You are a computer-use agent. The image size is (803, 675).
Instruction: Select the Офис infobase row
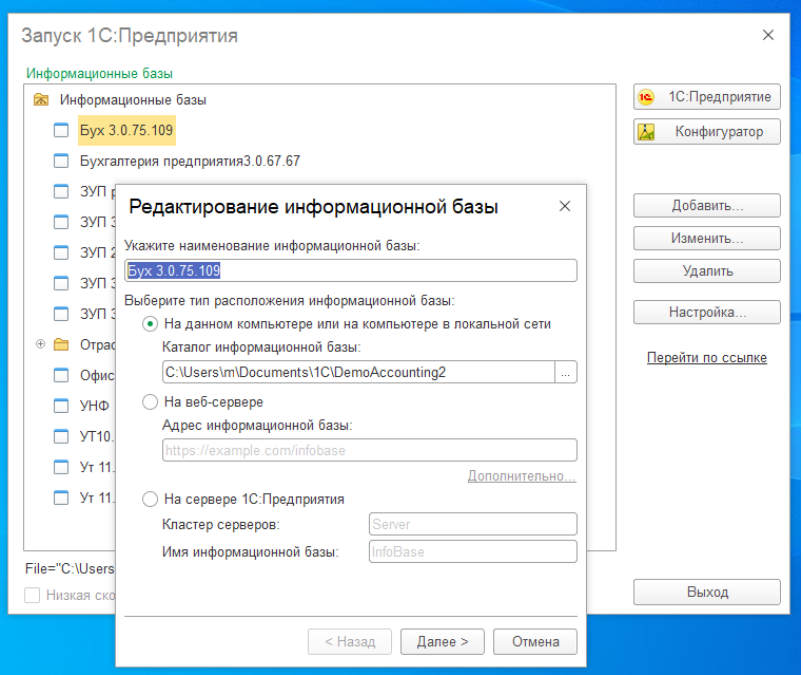click(x=97, y=375)
